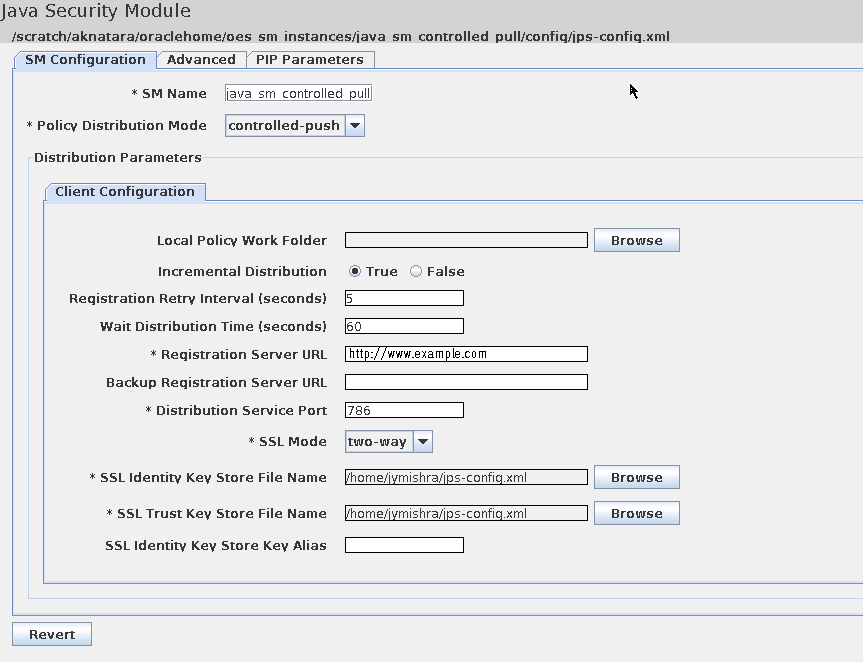Select the Client Configuration tab
Image resolution: width=863 pixels, height=662 pixels.
(125, 192)
